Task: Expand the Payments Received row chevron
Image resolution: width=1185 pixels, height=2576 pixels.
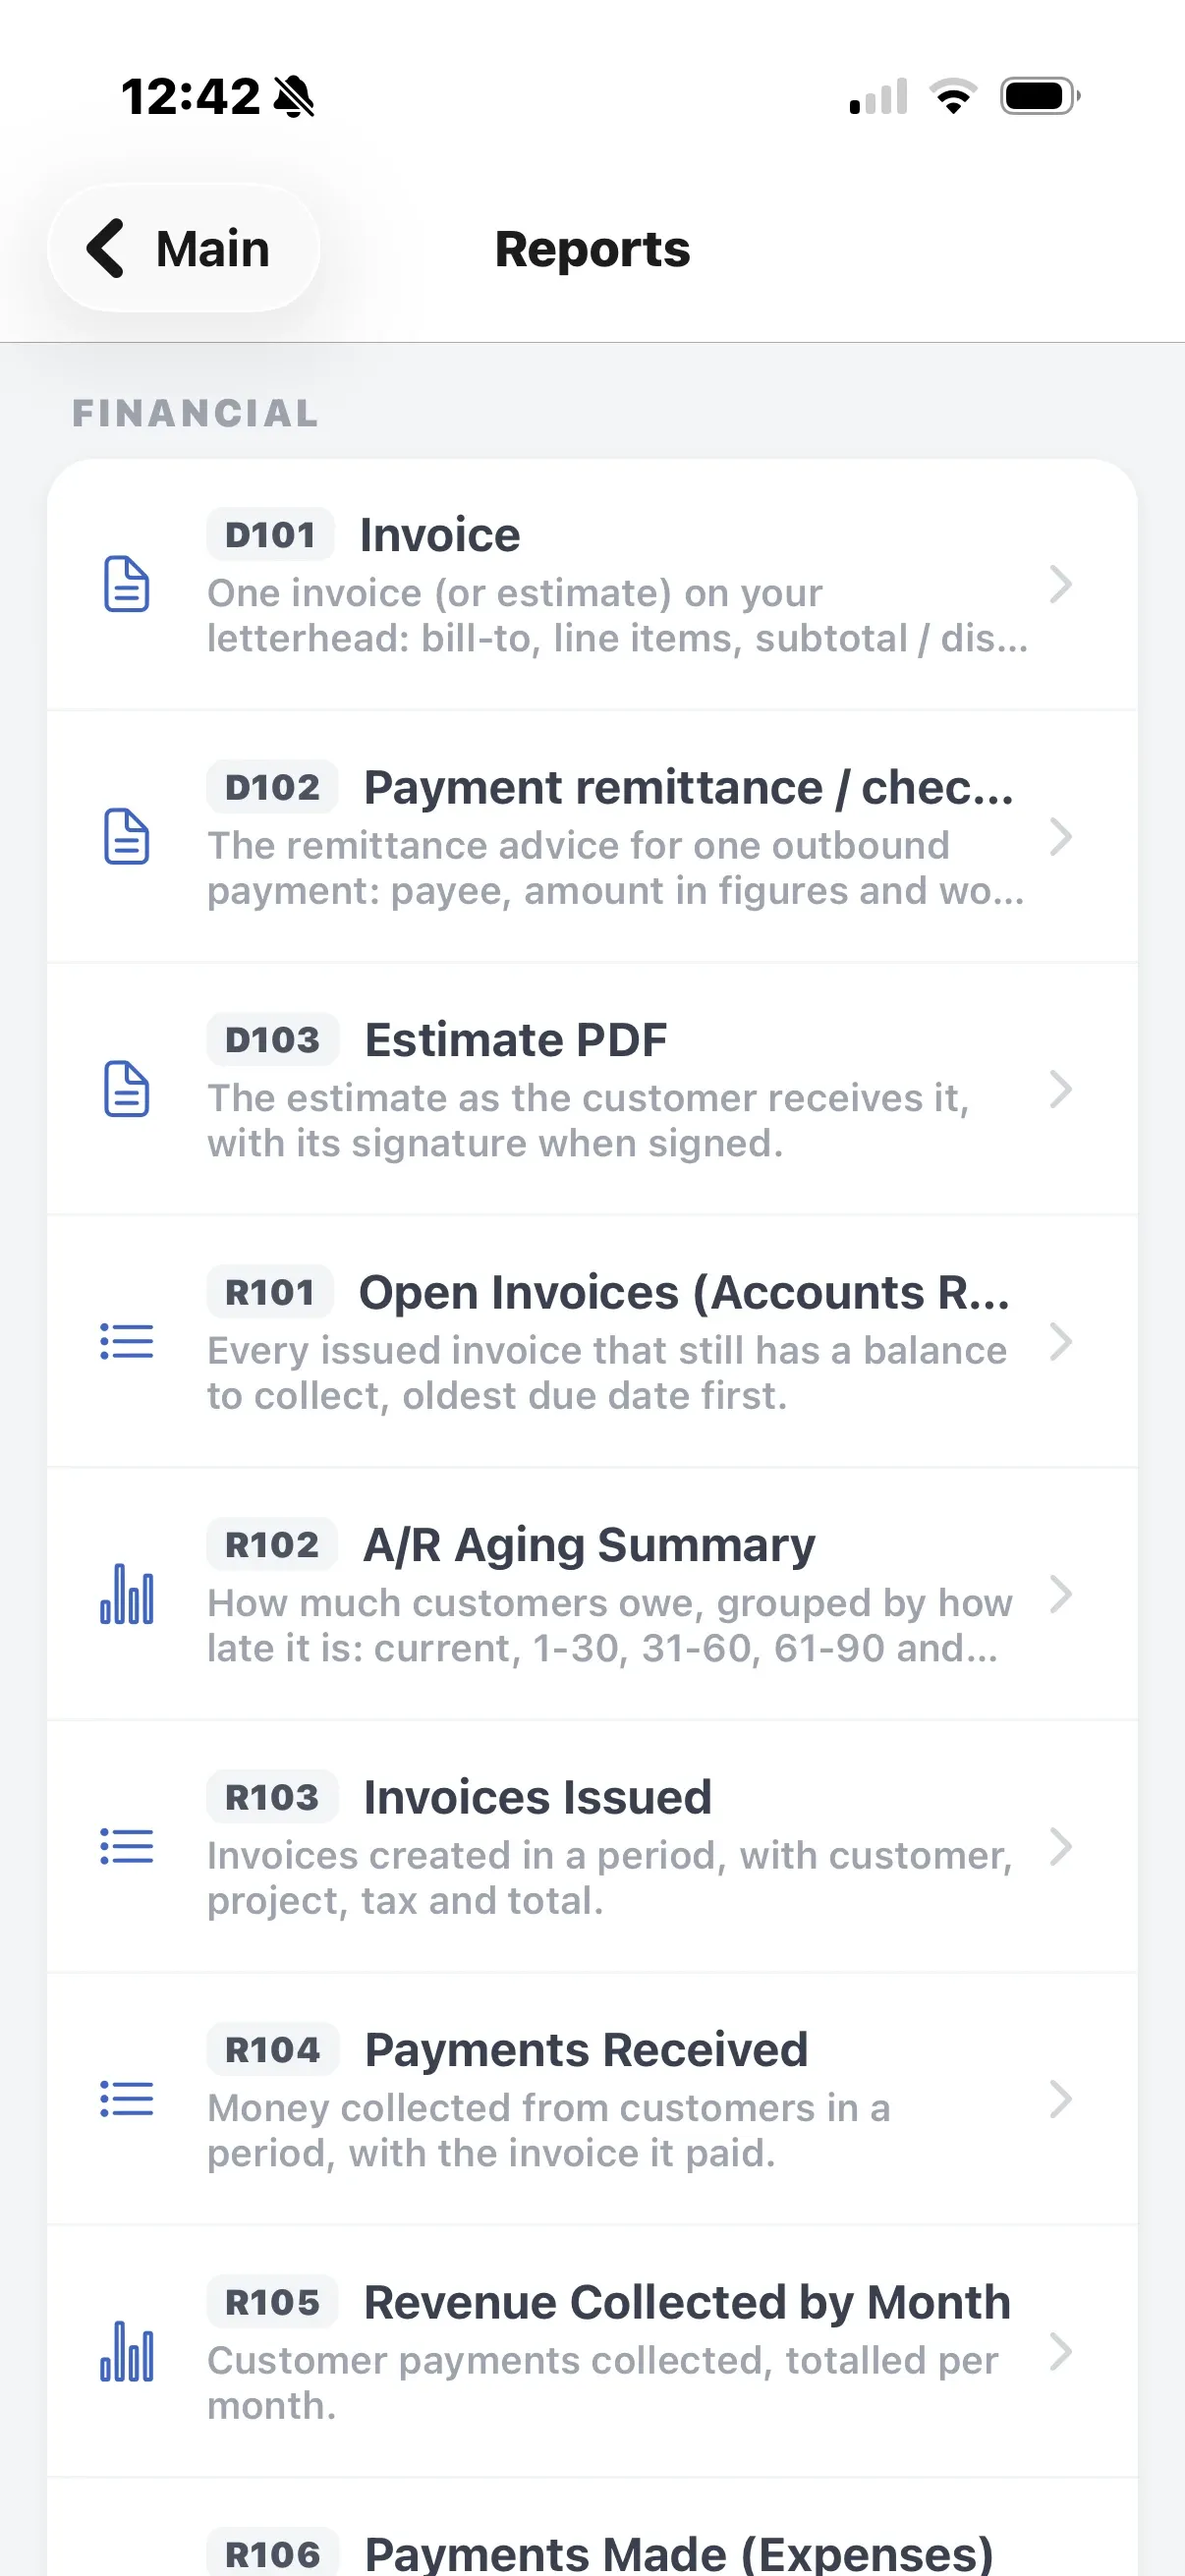Action: (x=1061, y=2099)
